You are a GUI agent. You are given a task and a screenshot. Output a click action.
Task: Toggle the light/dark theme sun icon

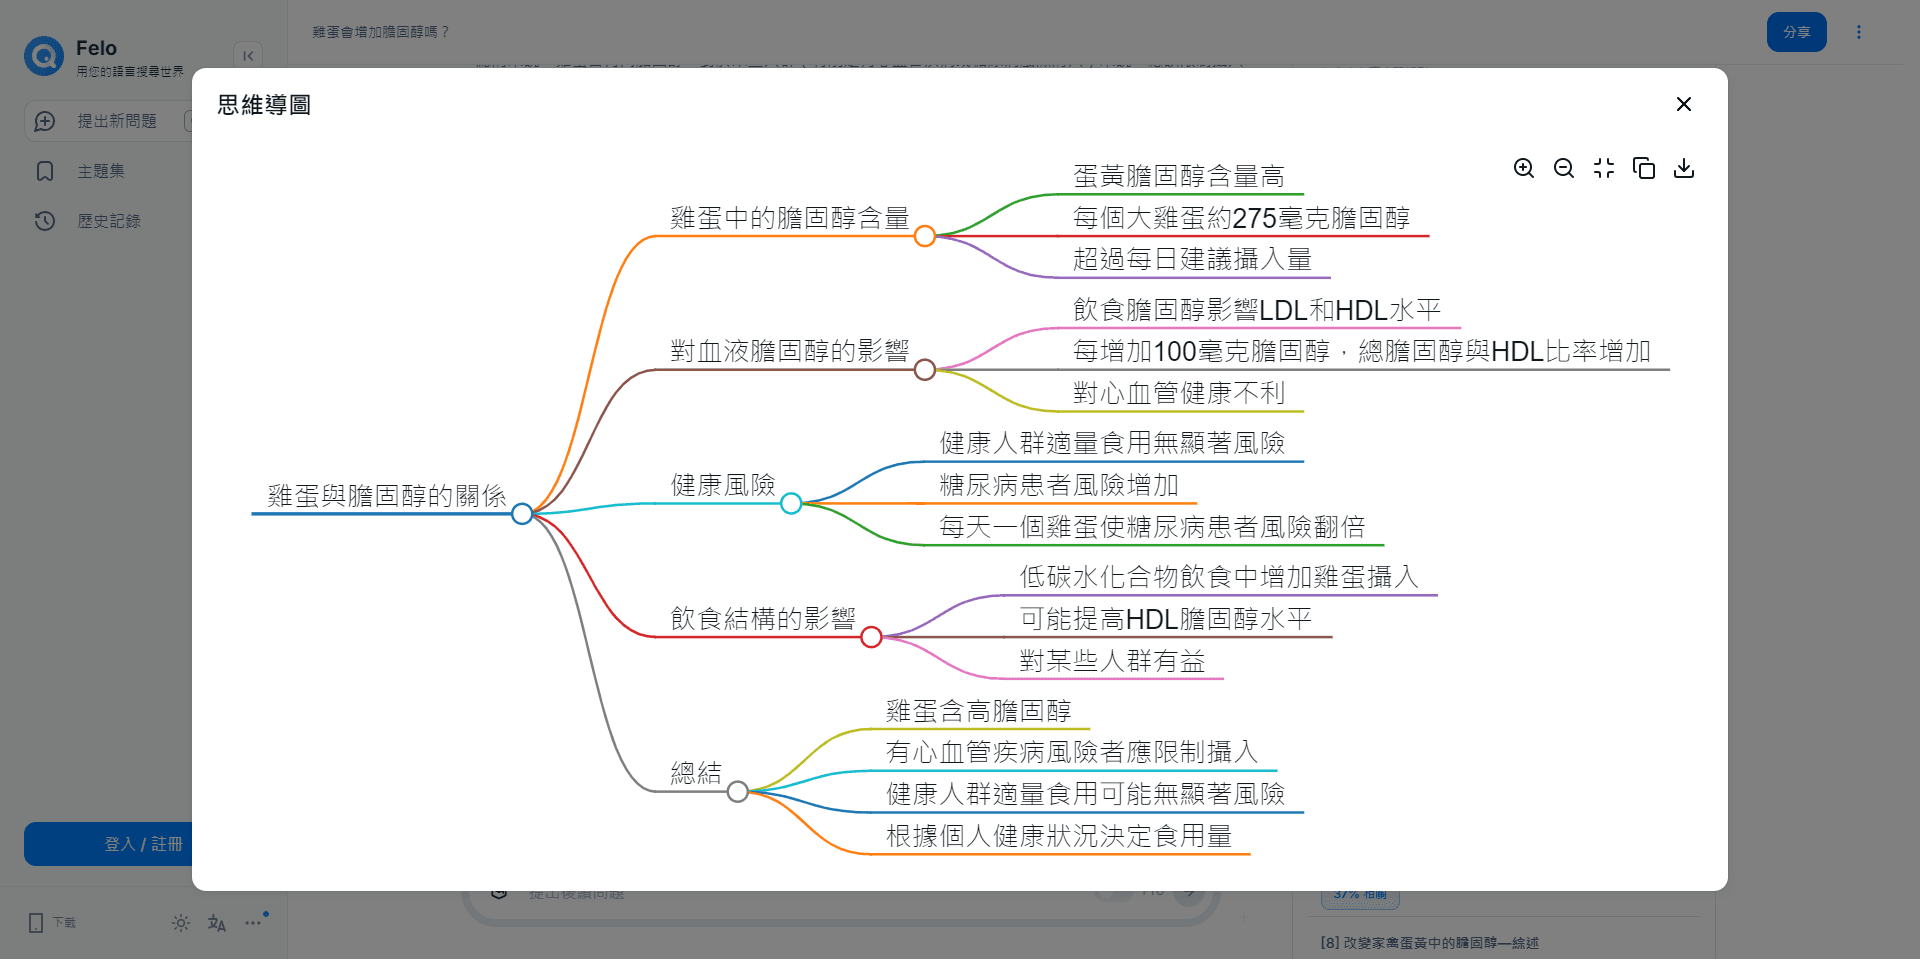coord(181,923)
